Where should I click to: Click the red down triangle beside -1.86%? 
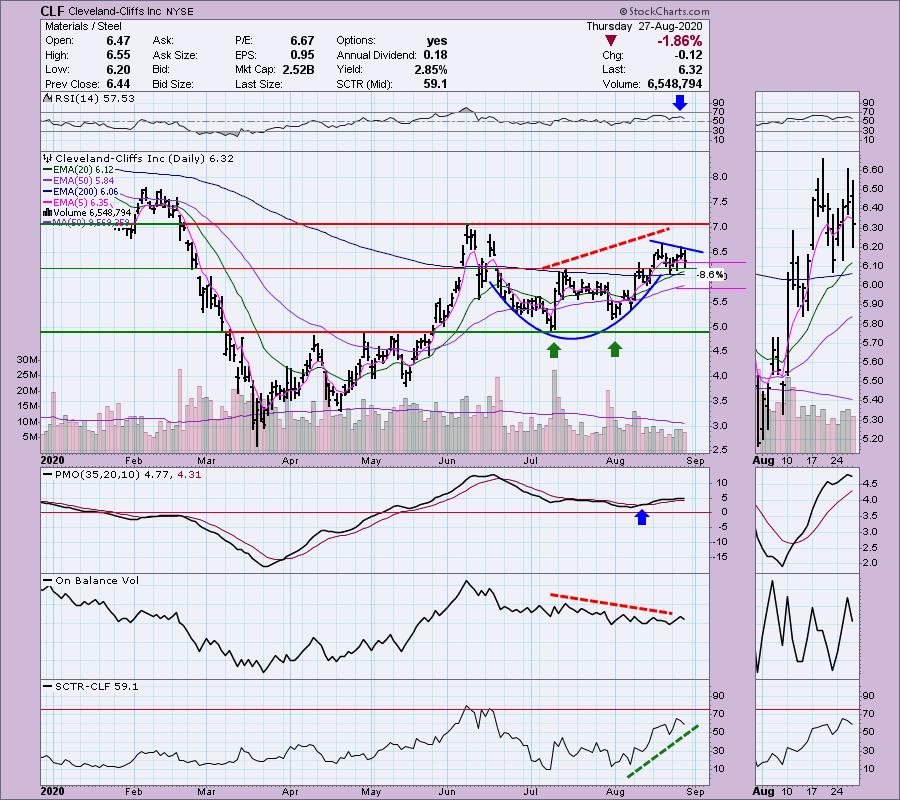coord(611,41)
